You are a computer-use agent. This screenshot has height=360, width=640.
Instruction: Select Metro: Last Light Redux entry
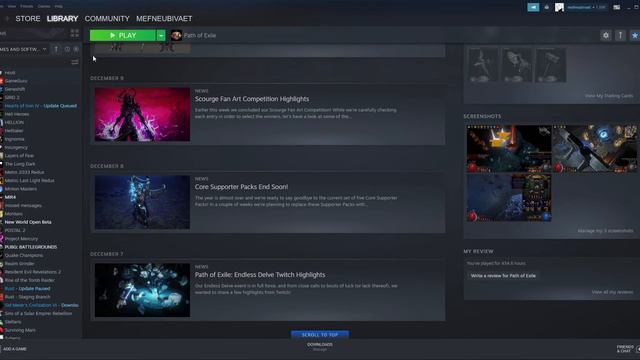coord(29,180)
